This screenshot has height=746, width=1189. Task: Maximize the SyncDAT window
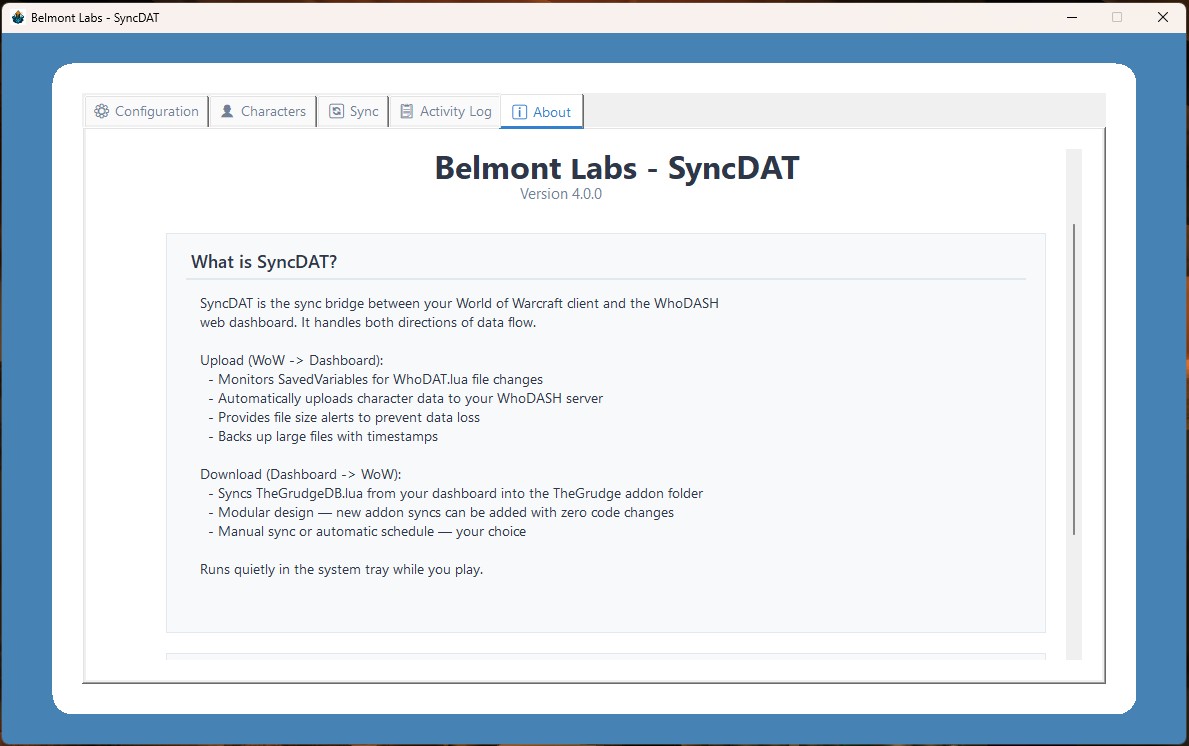[x=1117, y=17]
